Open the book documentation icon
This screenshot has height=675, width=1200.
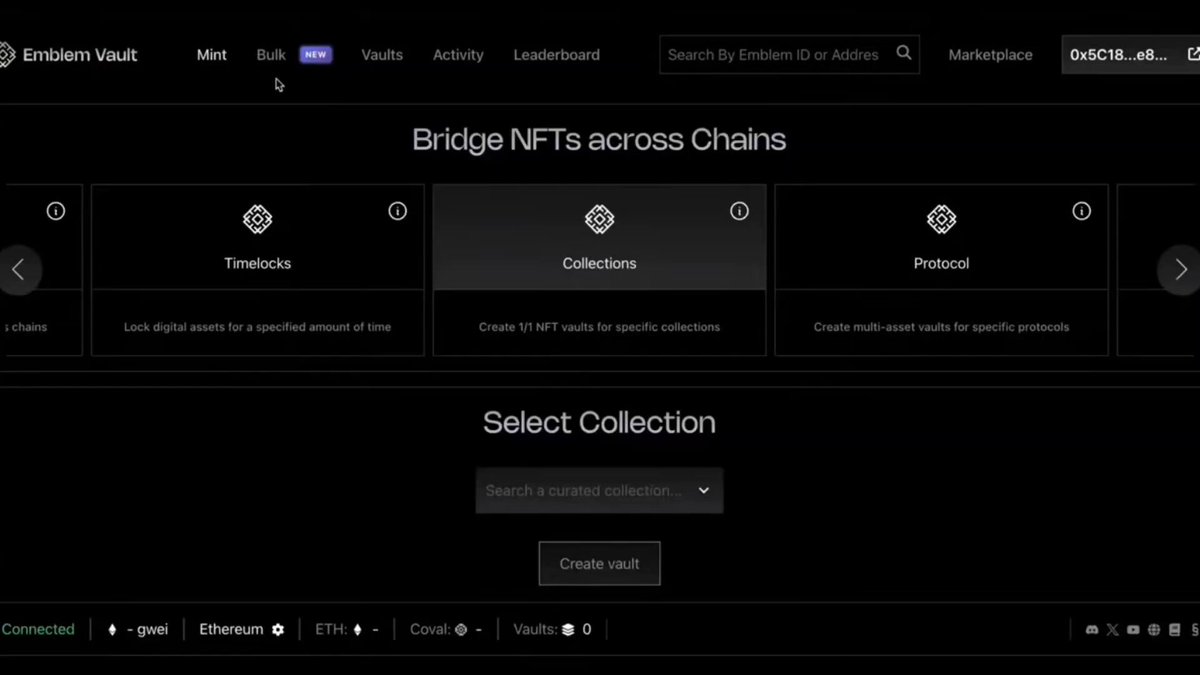pos(1174,630)
